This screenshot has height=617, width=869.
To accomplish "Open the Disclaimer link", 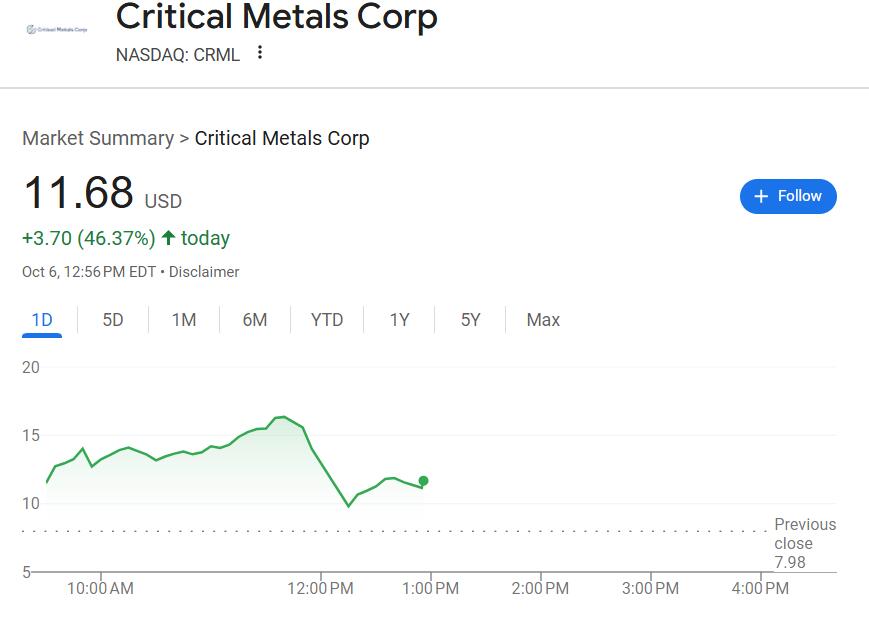I will click(x=204, y=272).
